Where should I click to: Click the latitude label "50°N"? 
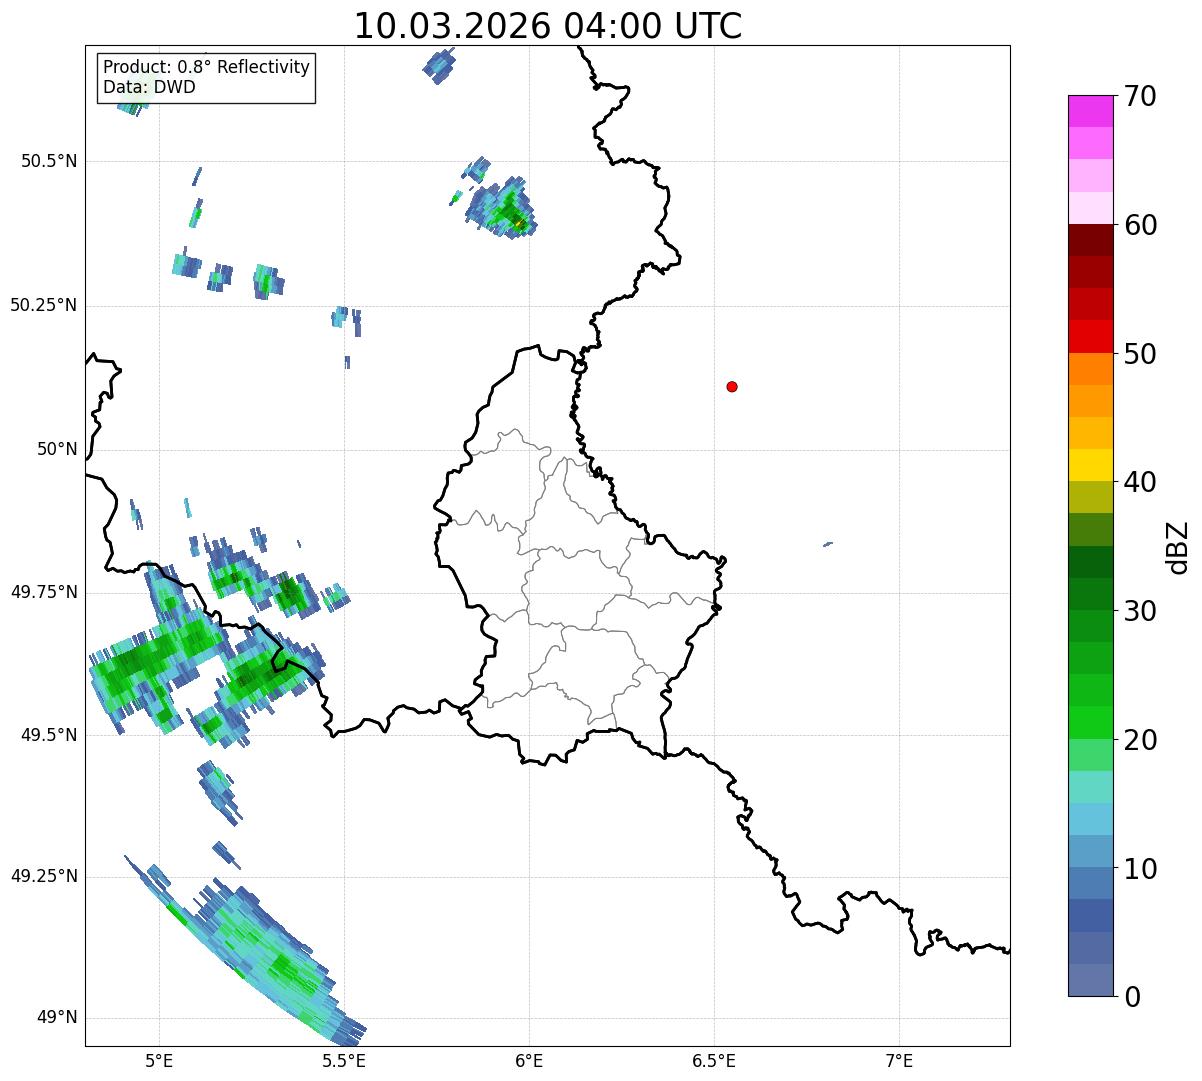coord(58,449)
